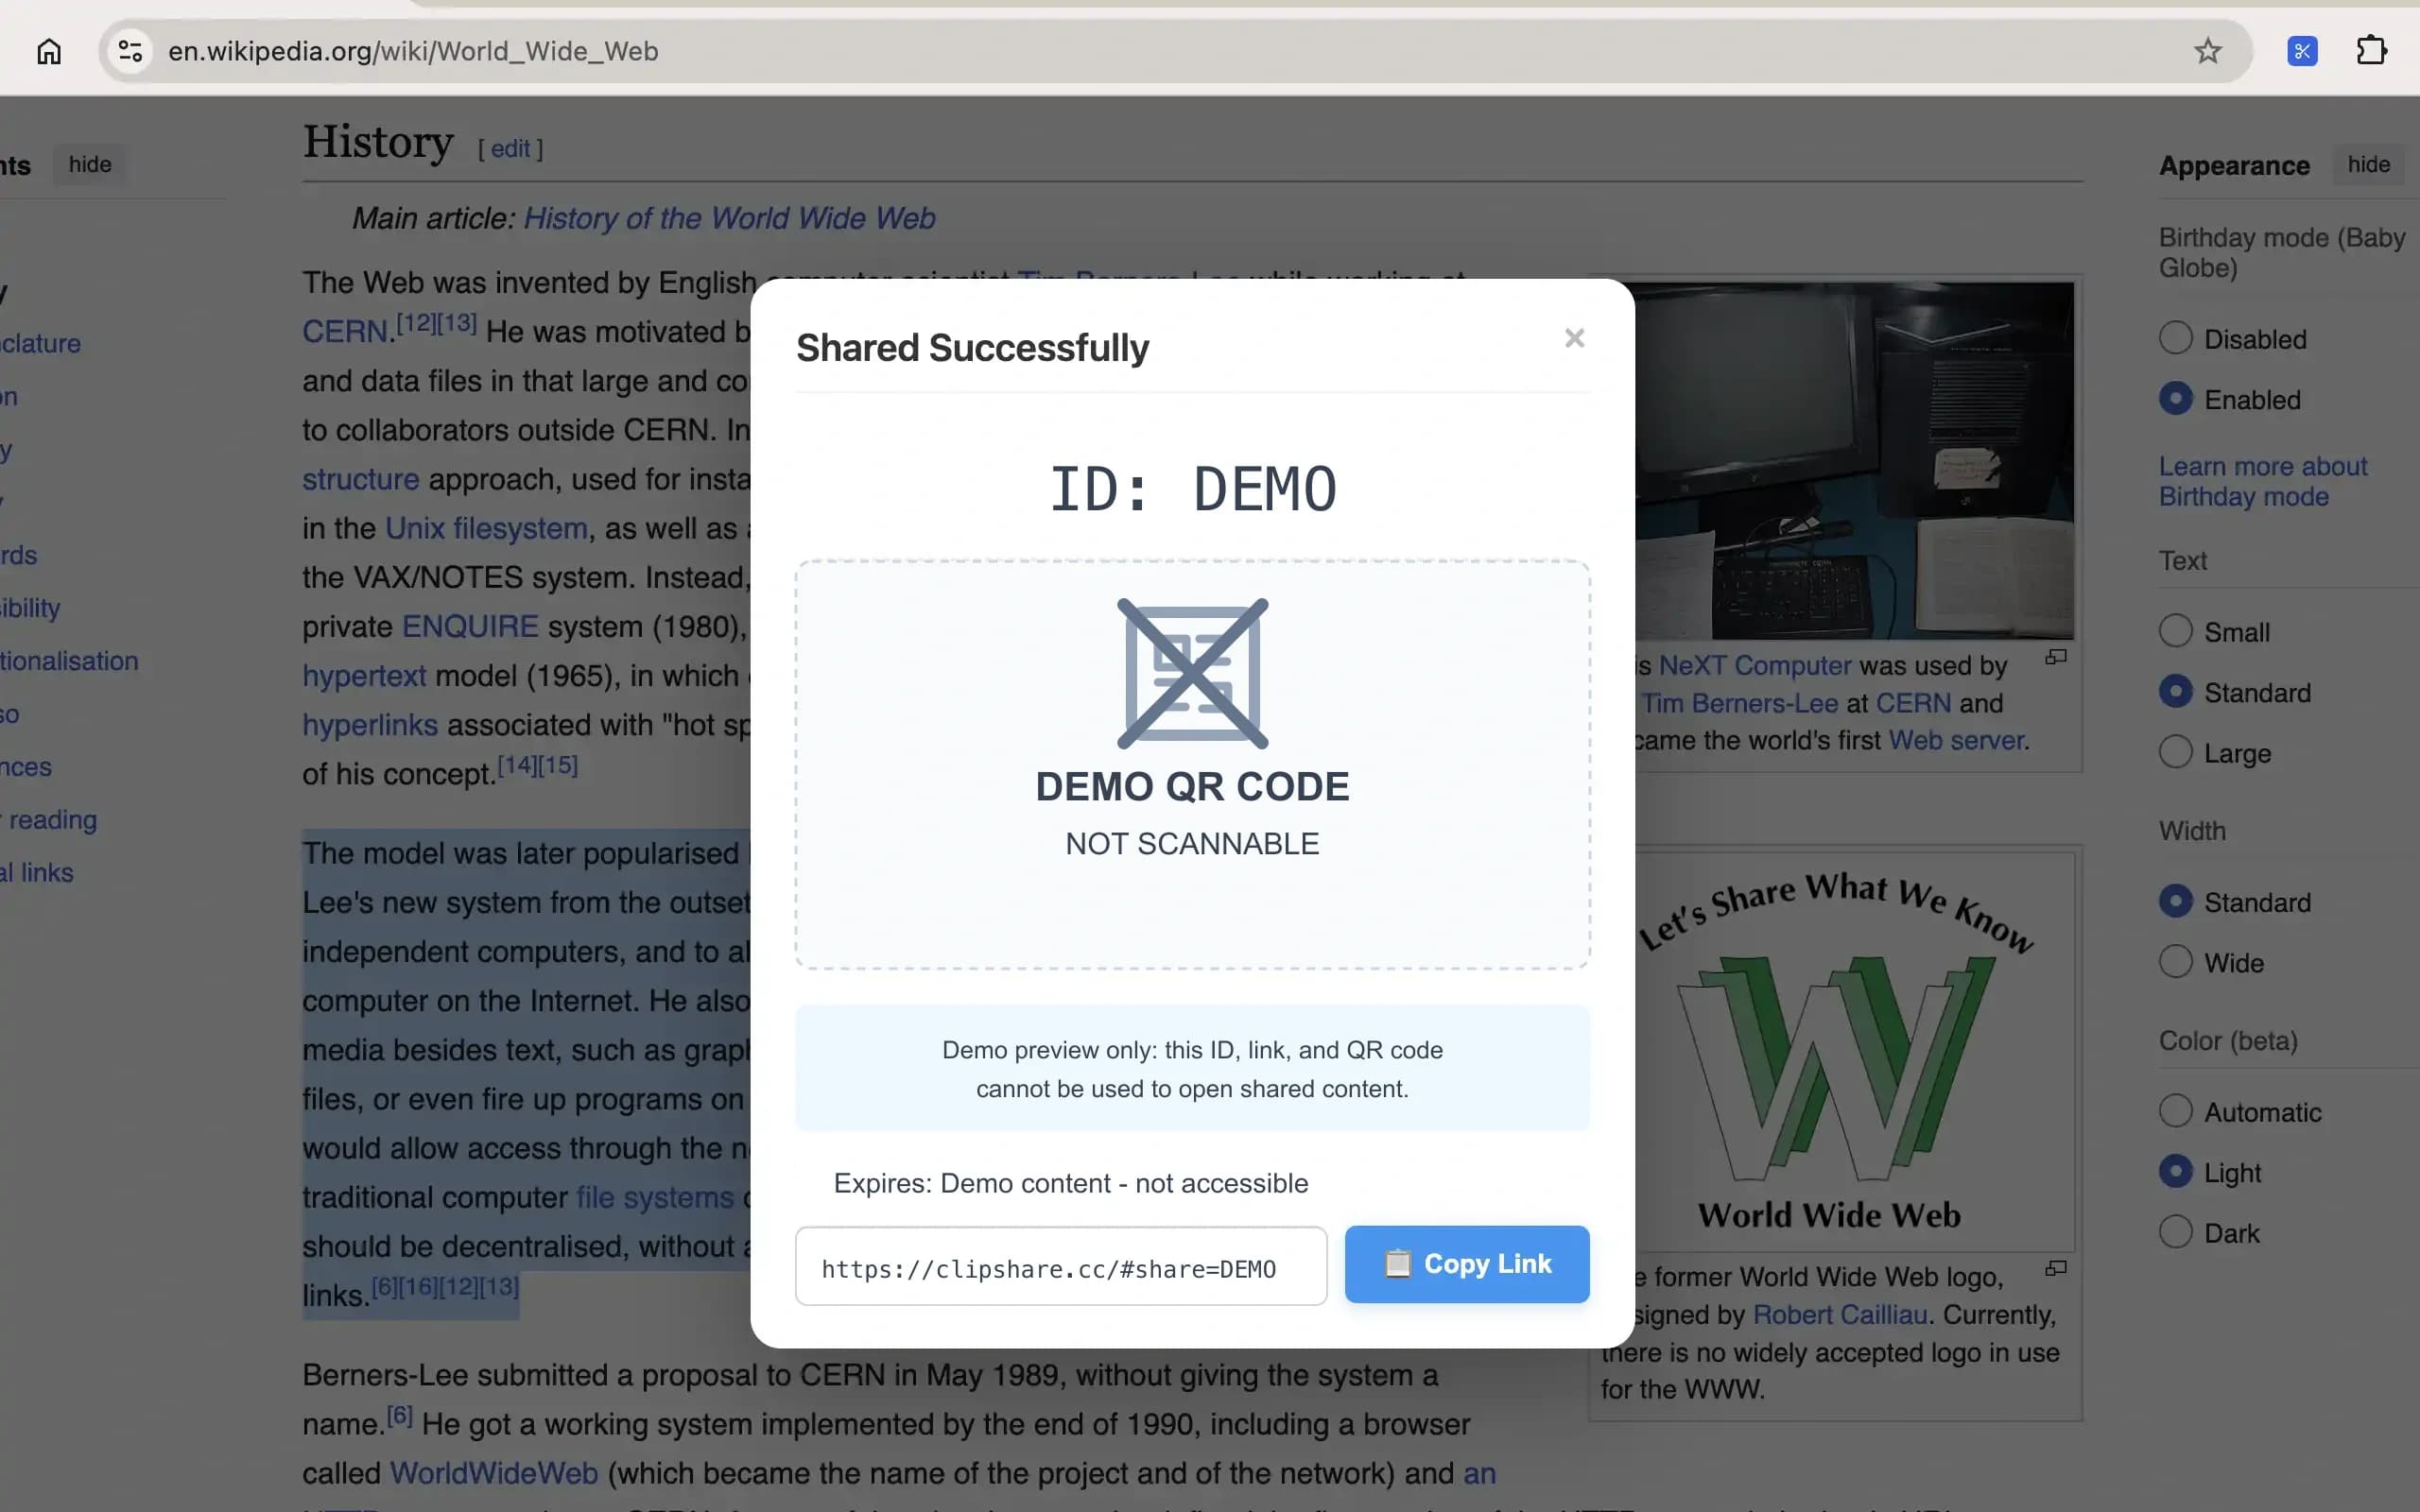Screen dimensions: 2420x1512
Task: Open History of the World Wide Web article
Action: click(x=729, y=218)
